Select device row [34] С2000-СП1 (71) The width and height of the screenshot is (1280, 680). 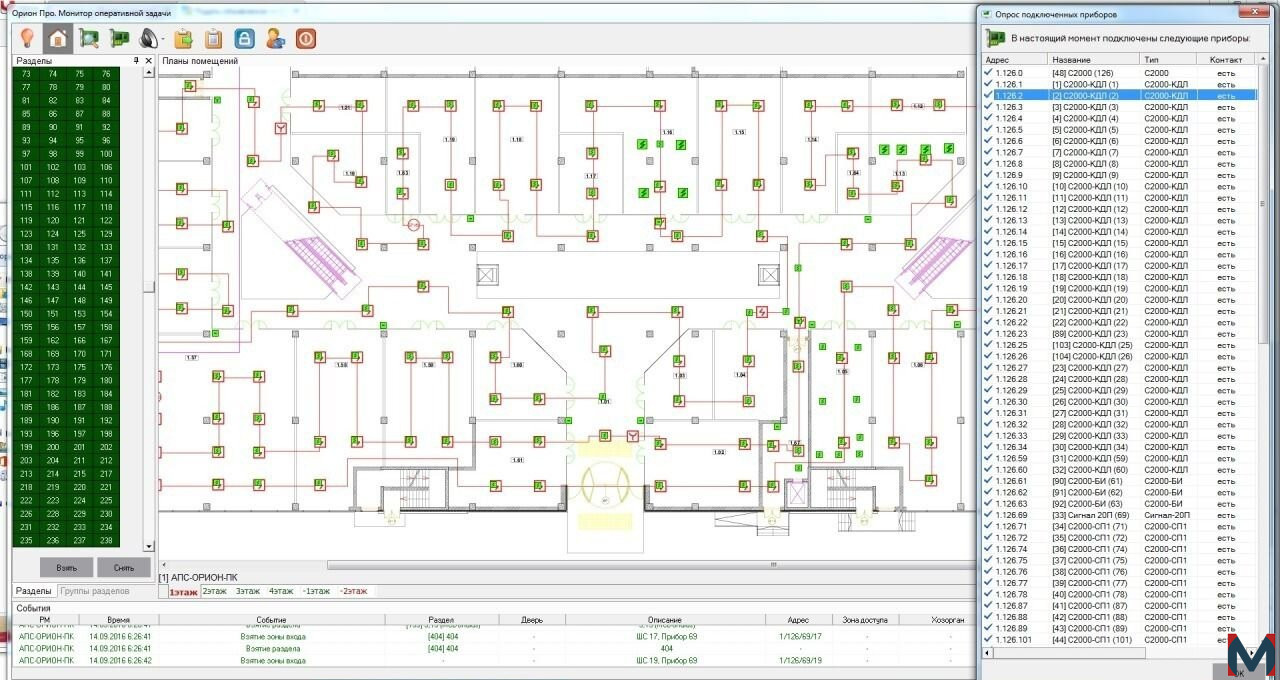click(x=1120, y=526)
